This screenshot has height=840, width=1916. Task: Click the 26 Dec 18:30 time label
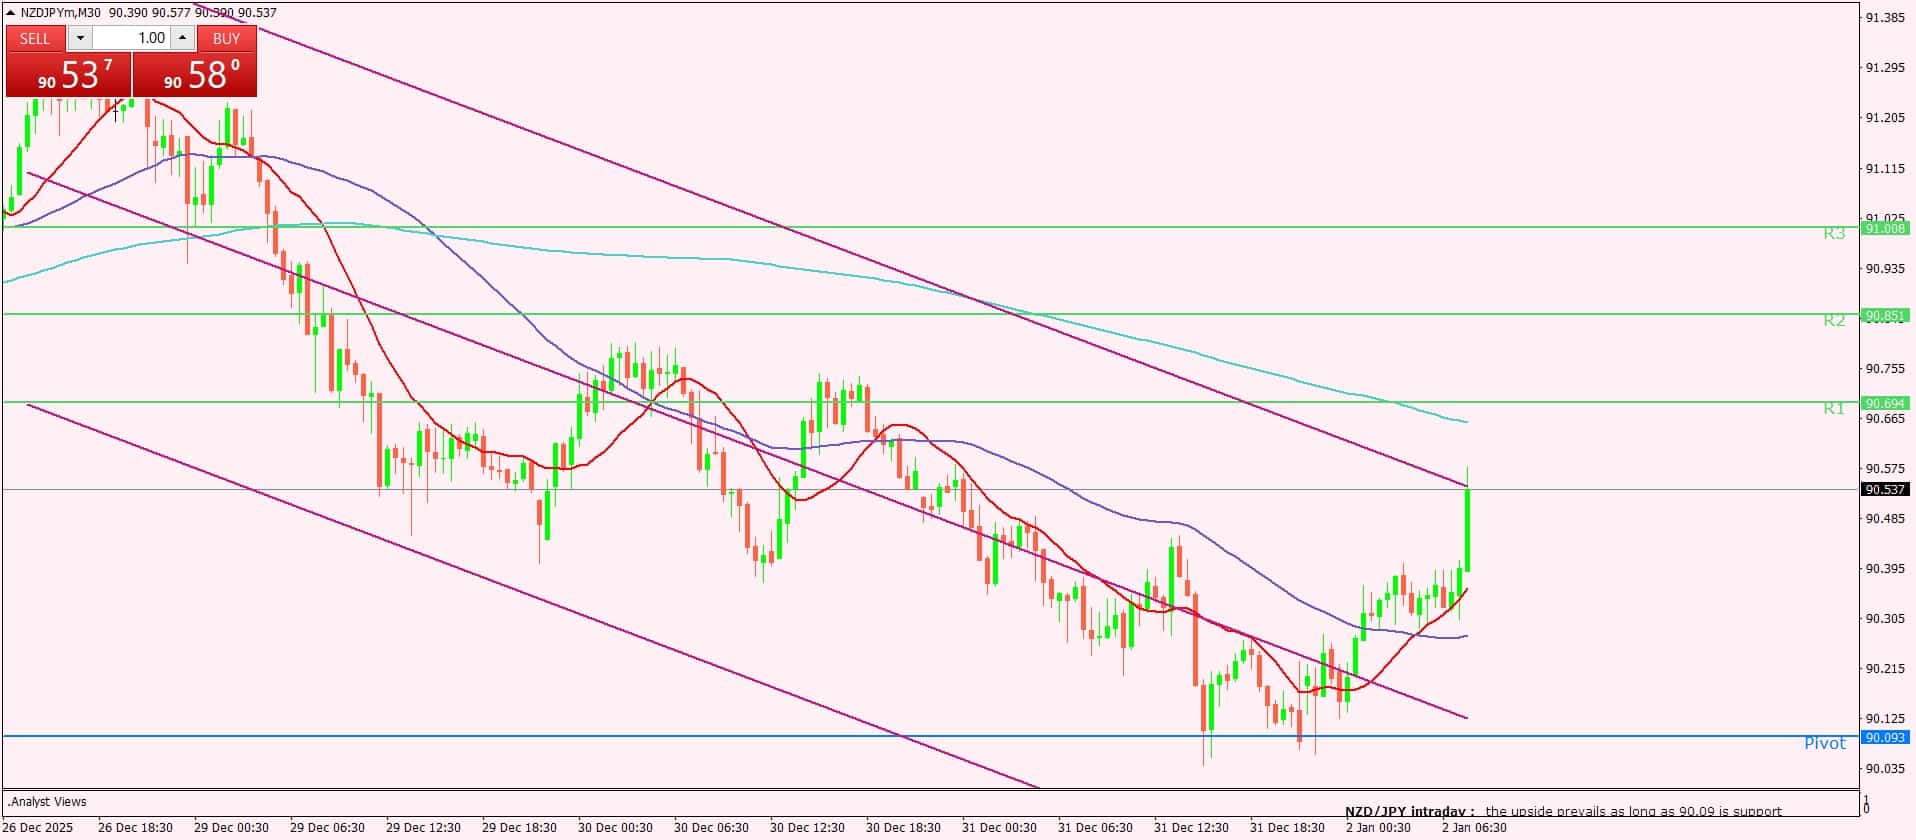click(136, 827)
